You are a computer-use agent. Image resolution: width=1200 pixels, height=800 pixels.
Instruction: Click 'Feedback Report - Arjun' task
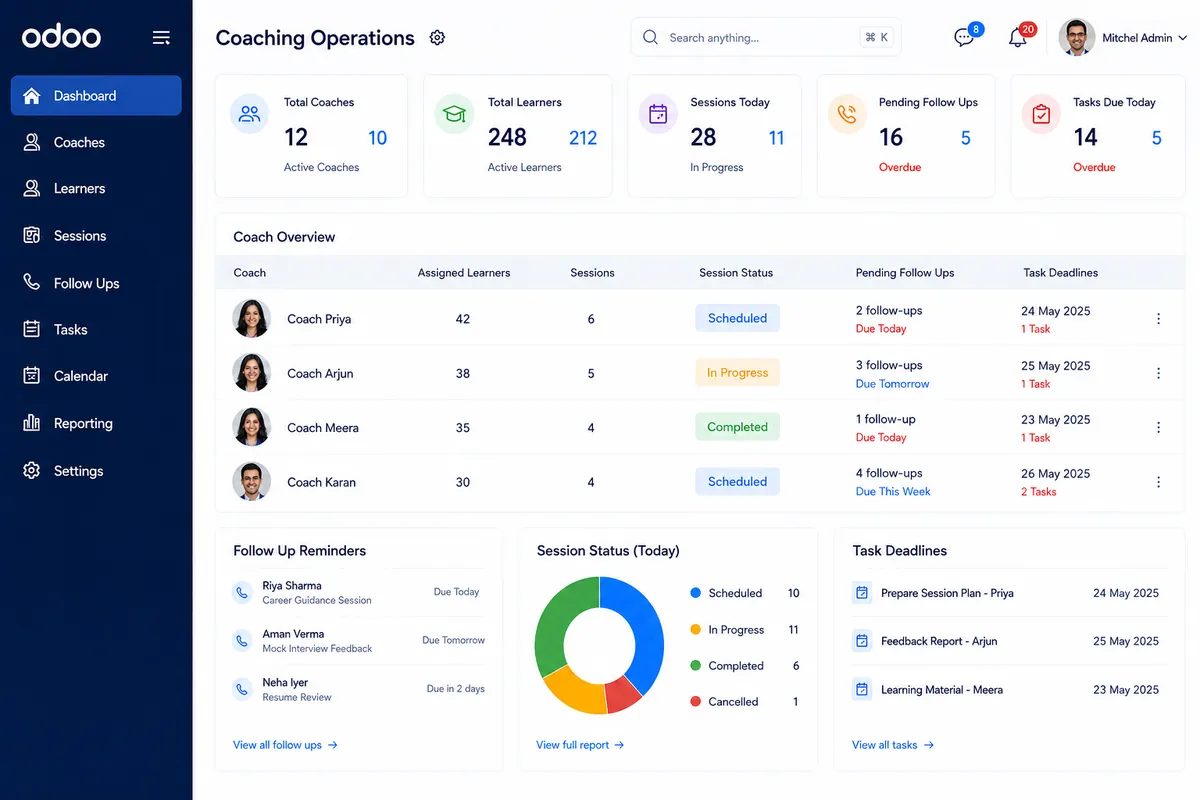[x=939, y=641]
